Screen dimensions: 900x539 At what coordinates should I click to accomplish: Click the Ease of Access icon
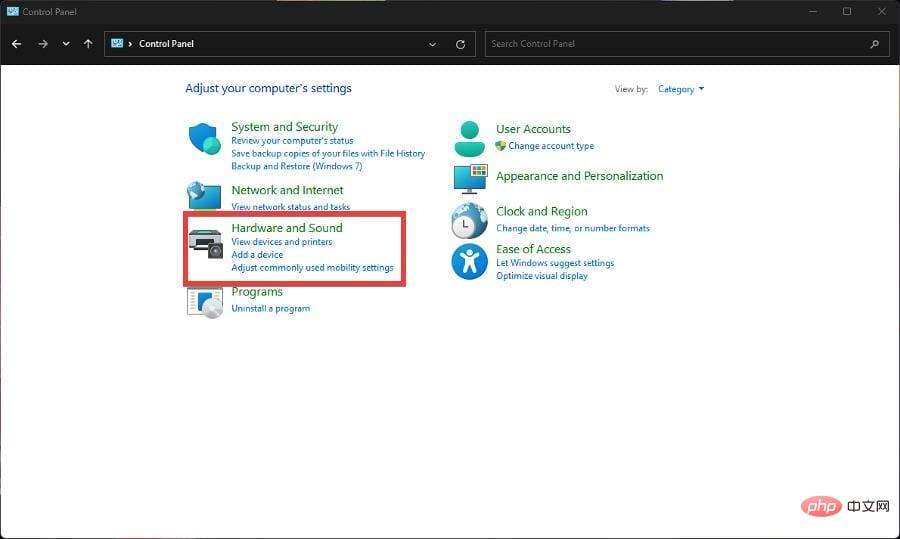tap(469, 262)
